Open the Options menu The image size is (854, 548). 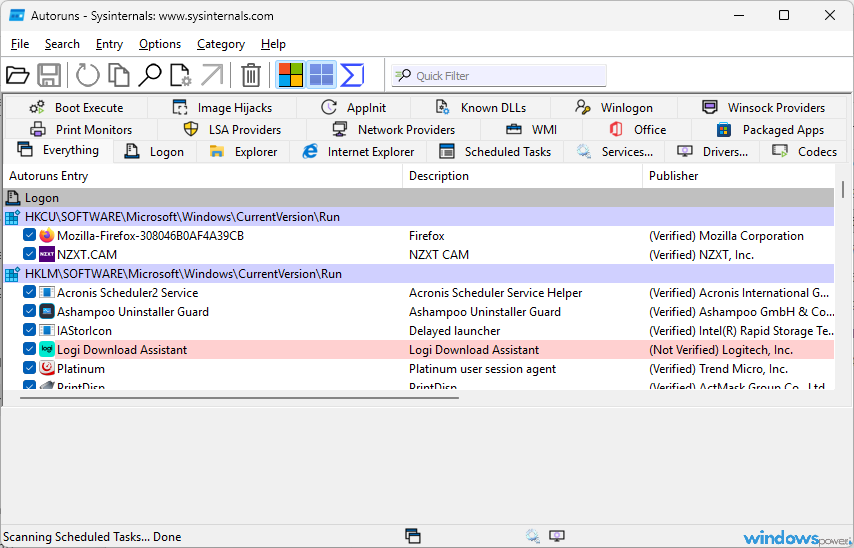pos(160,44)
